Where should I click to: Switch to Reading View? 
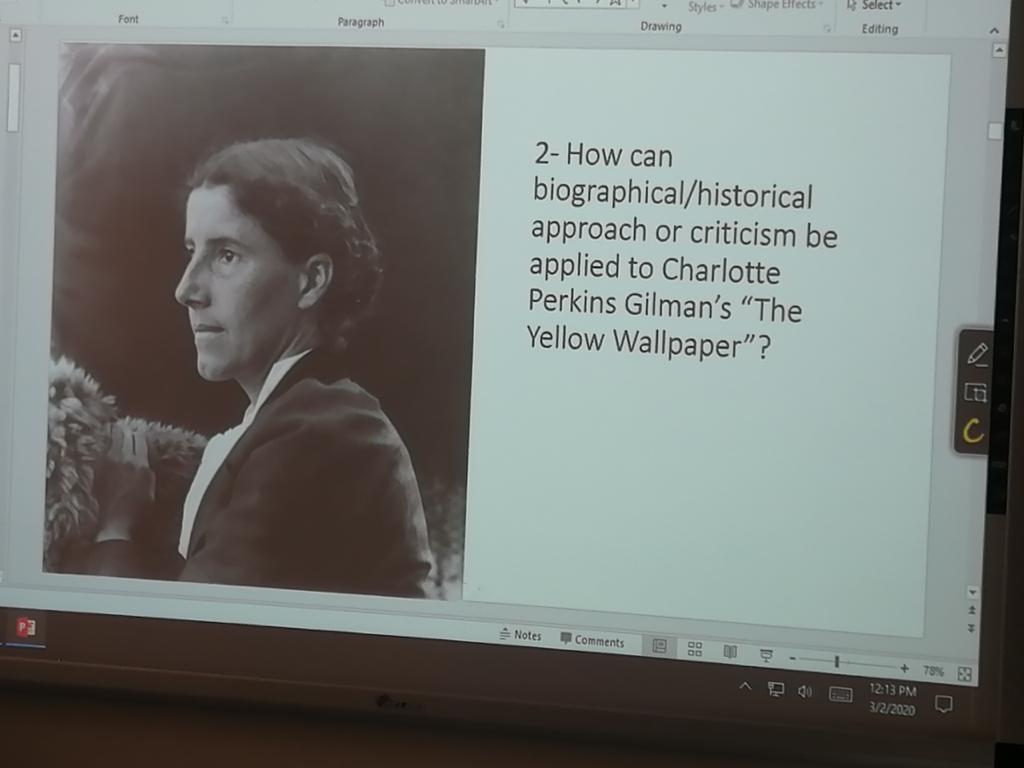(730, 652)
